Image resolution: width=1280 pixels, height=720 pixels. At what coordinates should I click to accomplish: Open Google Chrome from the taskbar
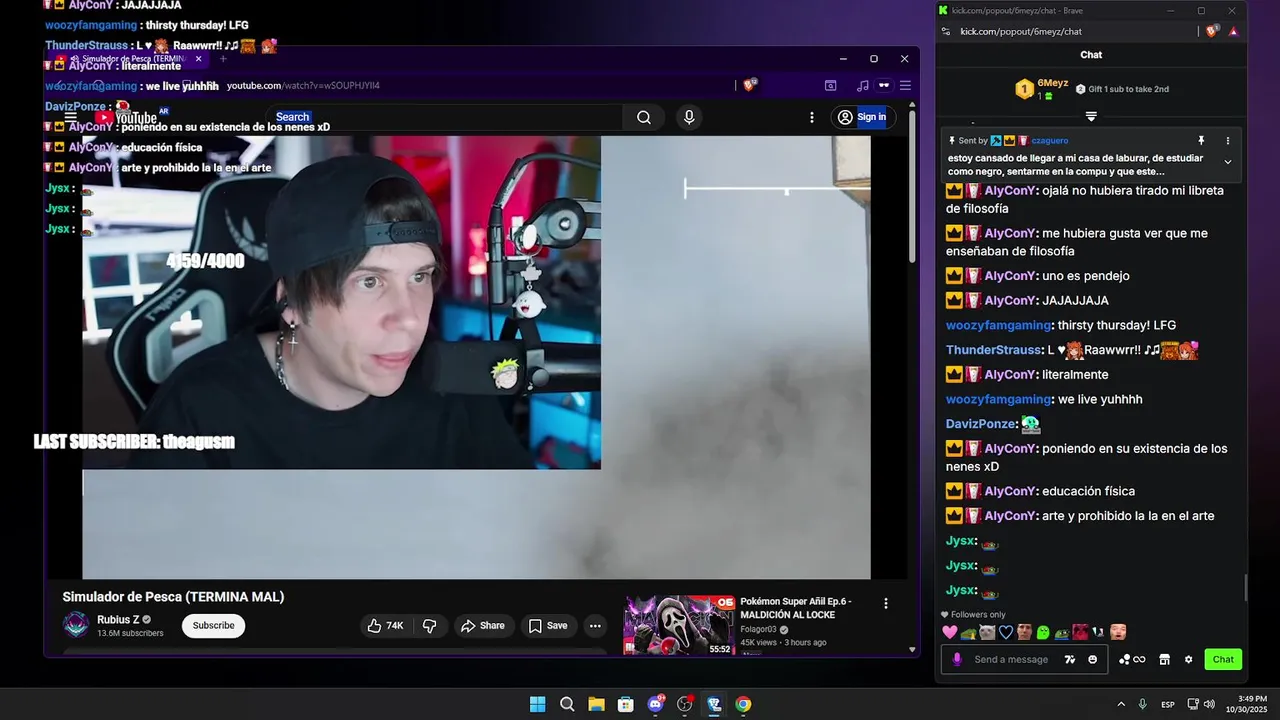[743, 704]
